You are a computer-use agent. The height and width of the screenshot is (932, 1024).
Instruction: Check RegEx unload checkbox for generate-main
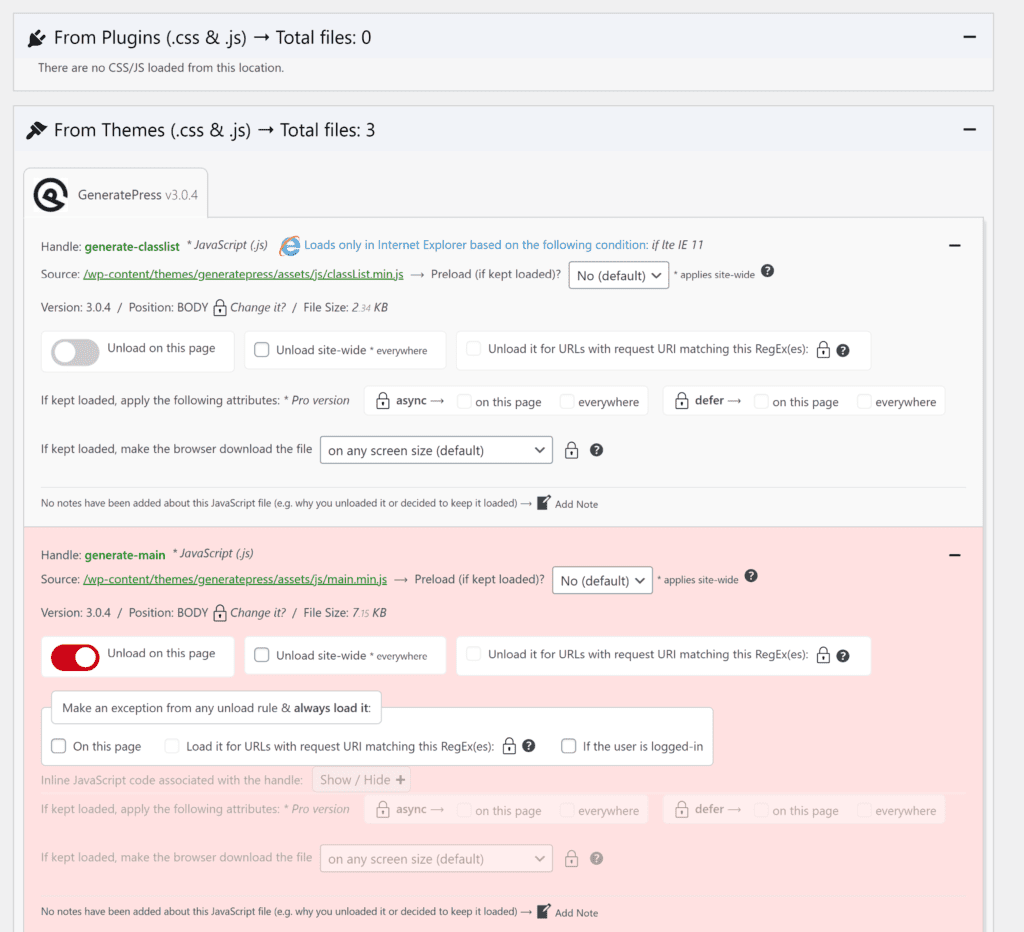[x=473, y=654]
